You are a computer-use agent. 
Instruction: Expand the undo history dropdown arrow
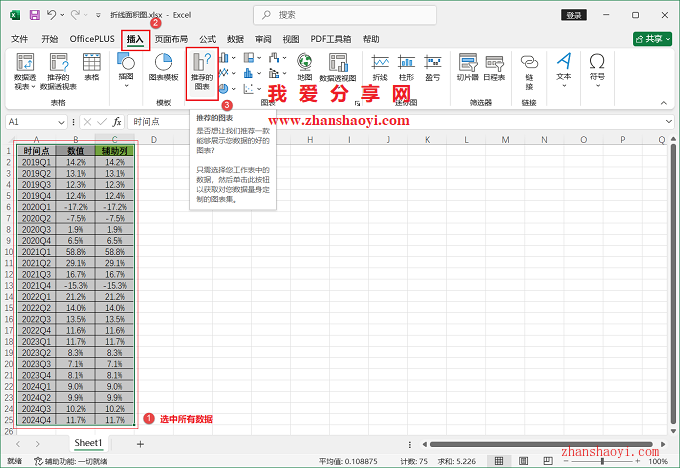(62, 15)
